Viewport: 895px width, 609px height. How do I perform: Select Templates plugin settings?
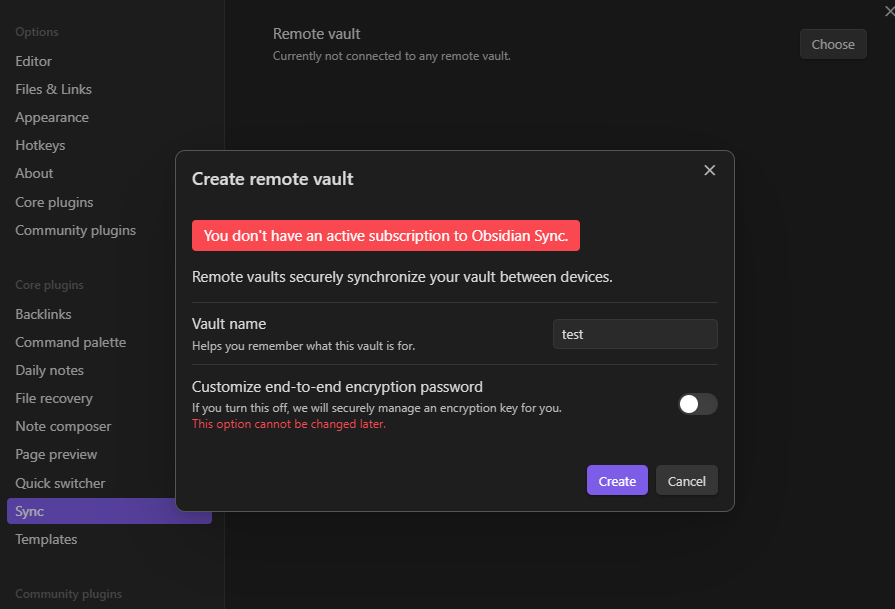click(46, 539)
